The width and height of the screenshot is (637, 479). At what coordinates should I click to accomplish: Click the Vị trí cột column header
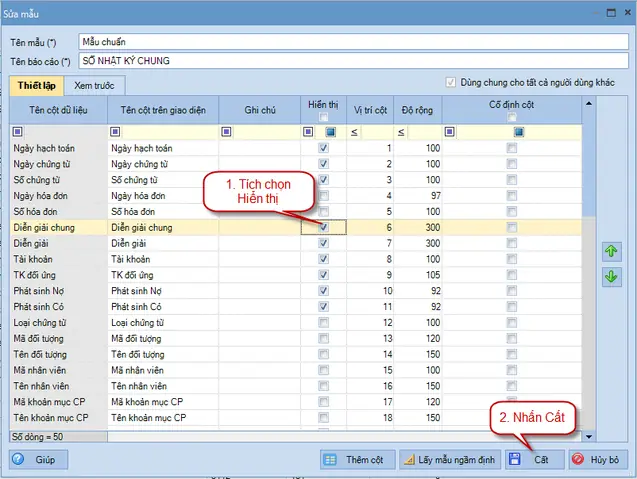coord(370,110)
